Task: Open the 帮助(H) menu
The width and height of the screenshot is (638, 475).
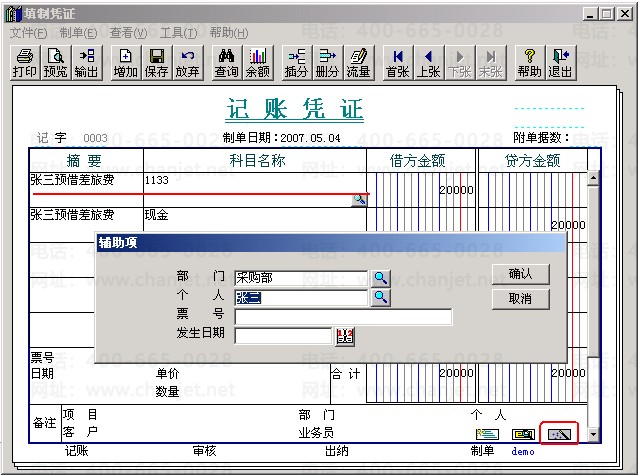Action: click(229, 33)
